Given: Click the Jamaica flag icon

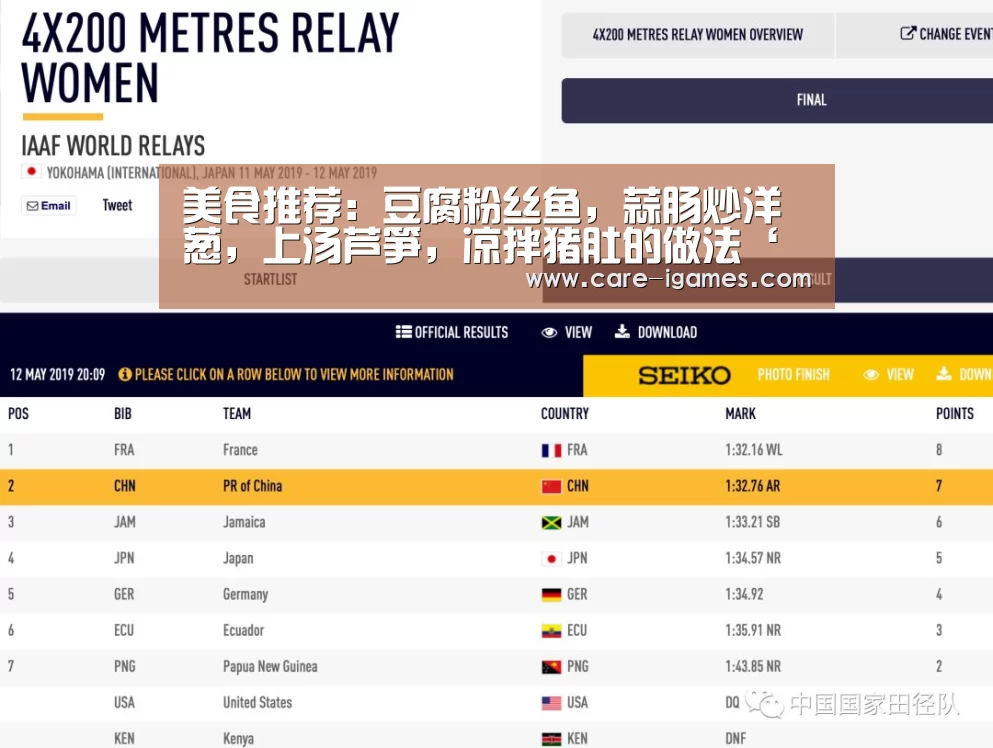Looking at the screenshot, I should pyautogui.click(x=551, y=523).
